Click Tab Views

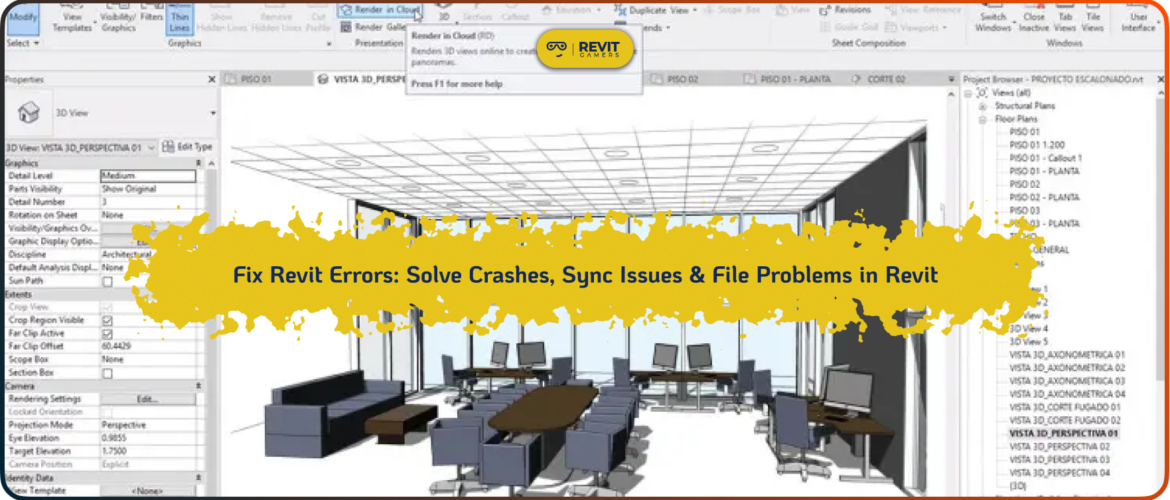tap(1065, 19)
